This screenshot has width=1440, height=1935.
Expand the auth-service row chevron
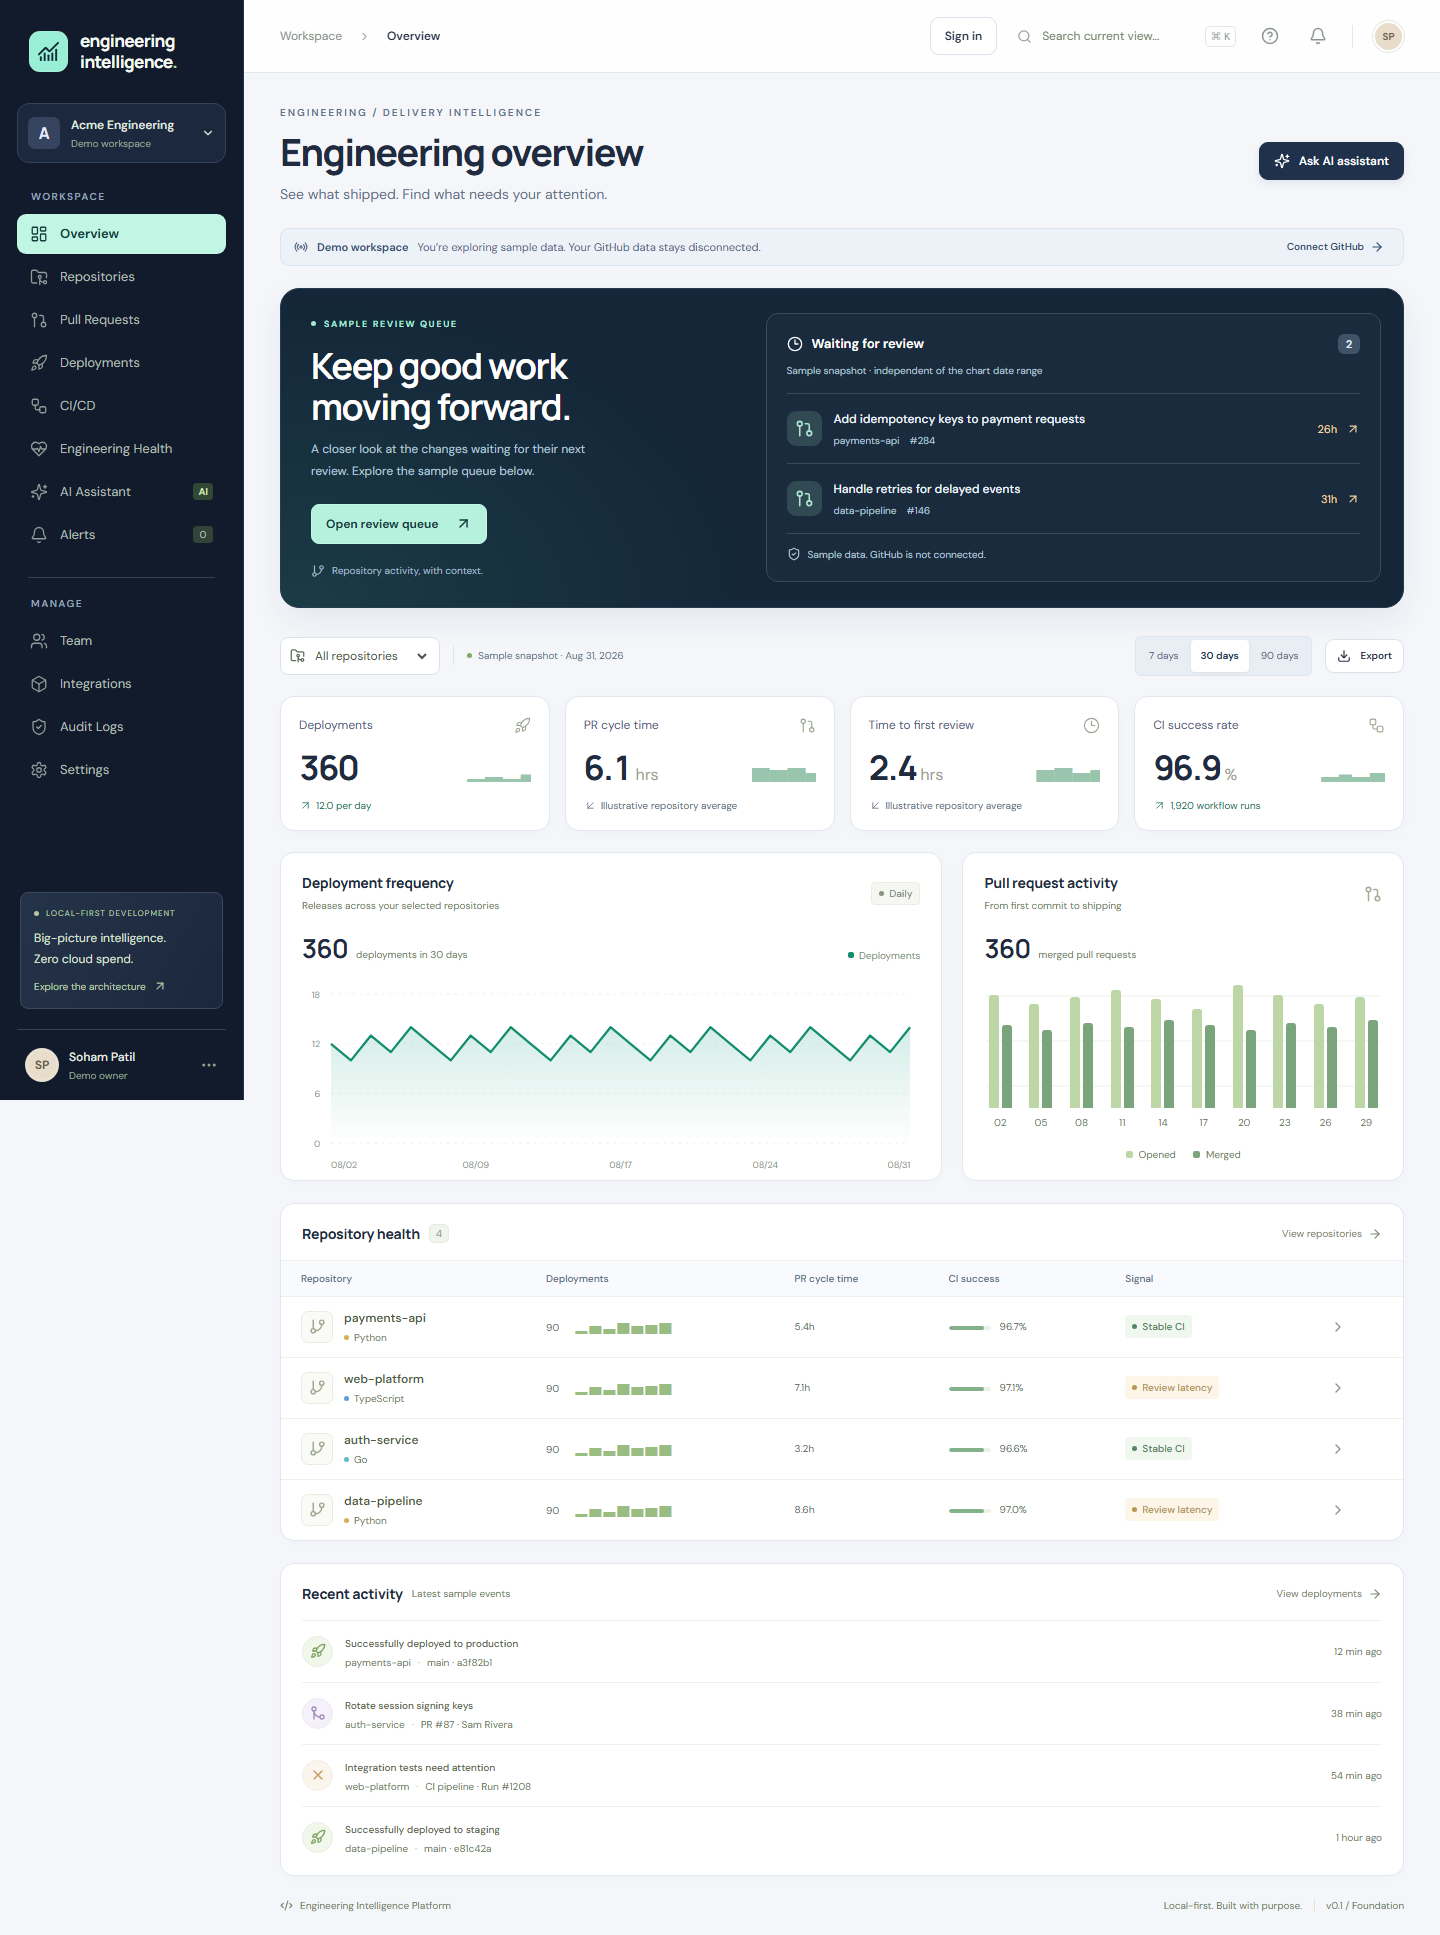[x=1338, y=1449]
